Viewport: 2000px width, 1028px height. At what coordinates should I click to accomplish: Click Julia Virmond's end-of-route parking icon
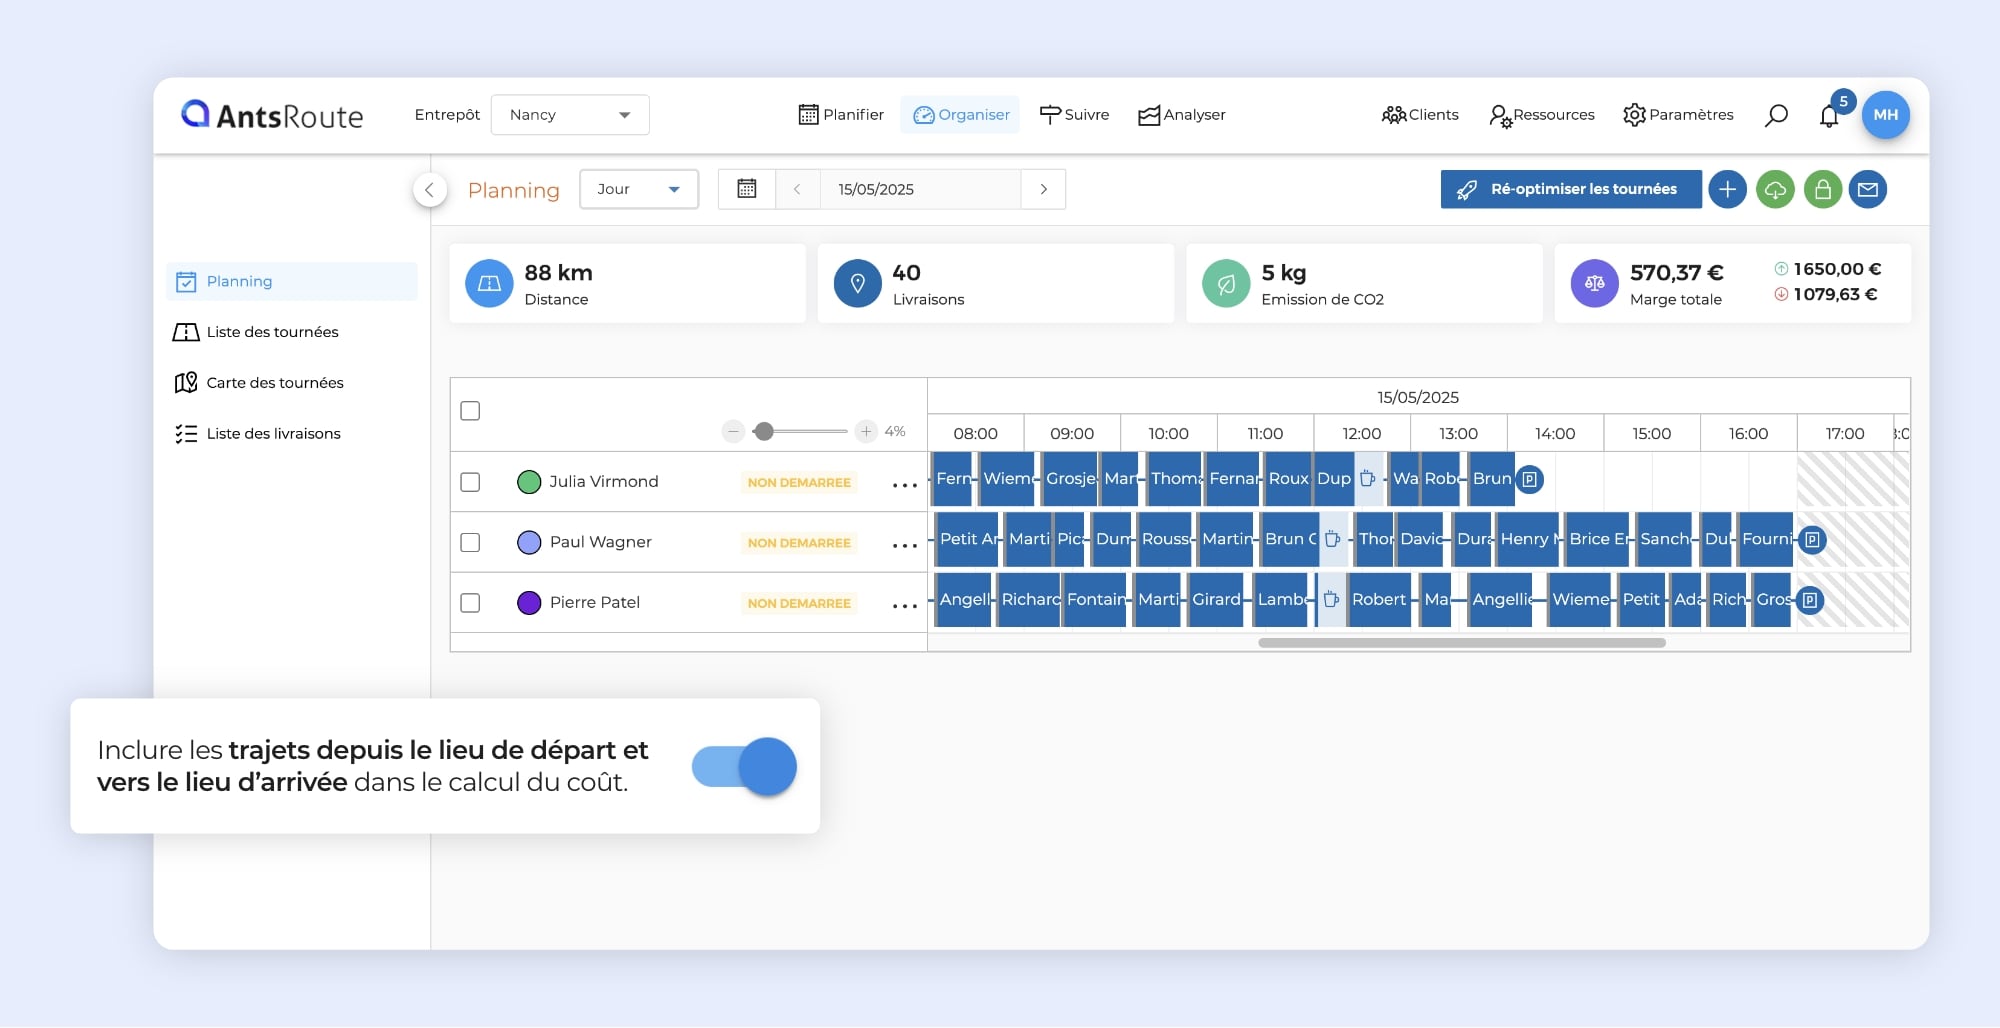(x=1529, y=480)
